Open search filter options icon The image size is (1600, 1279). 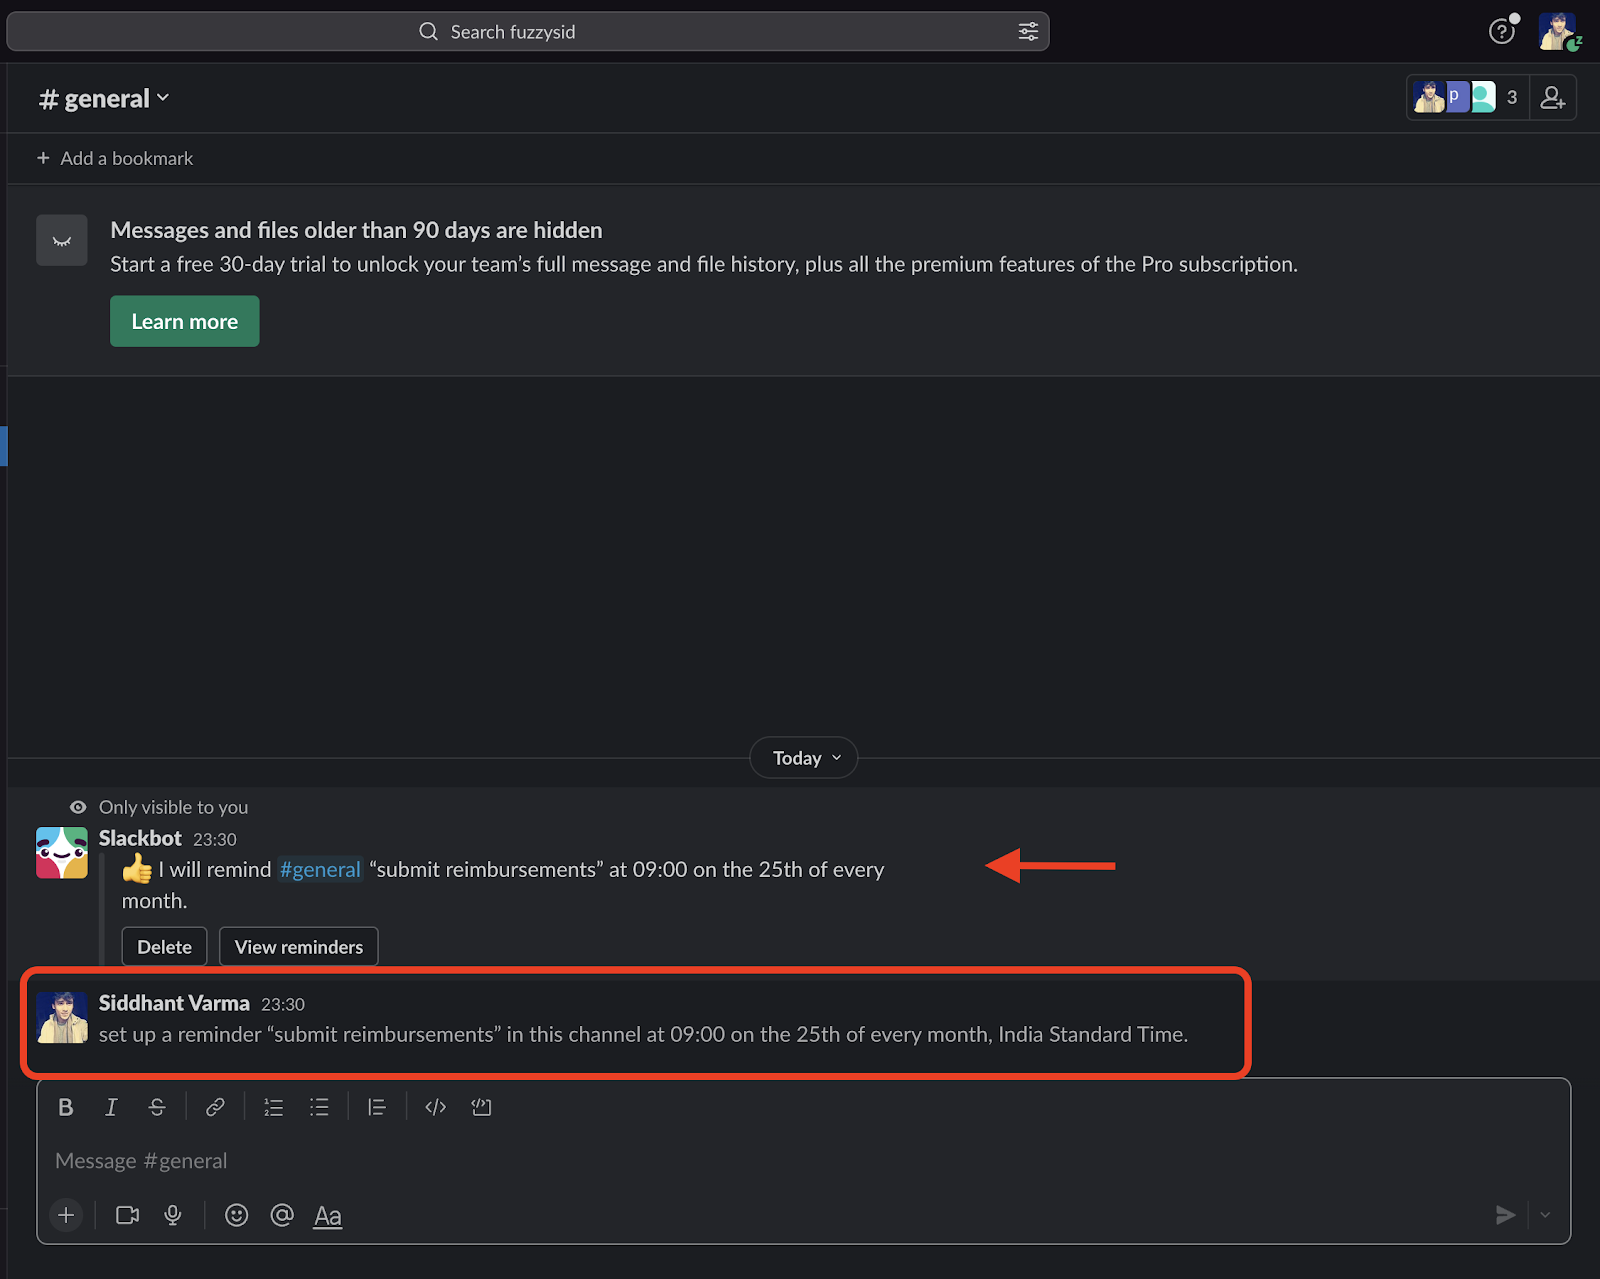click(x=1028, y=32)
